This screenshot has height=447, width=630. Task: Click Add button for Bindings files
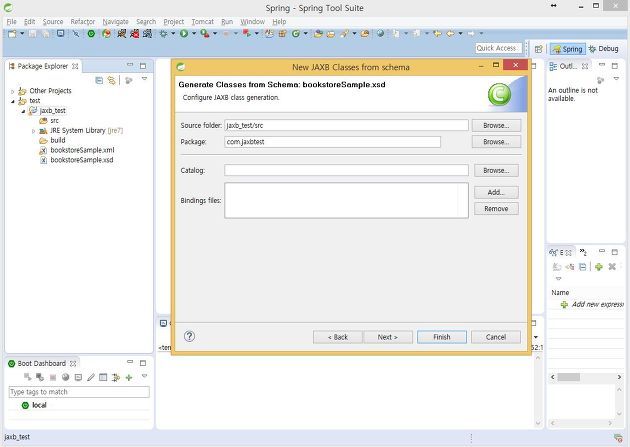point(496,192)
